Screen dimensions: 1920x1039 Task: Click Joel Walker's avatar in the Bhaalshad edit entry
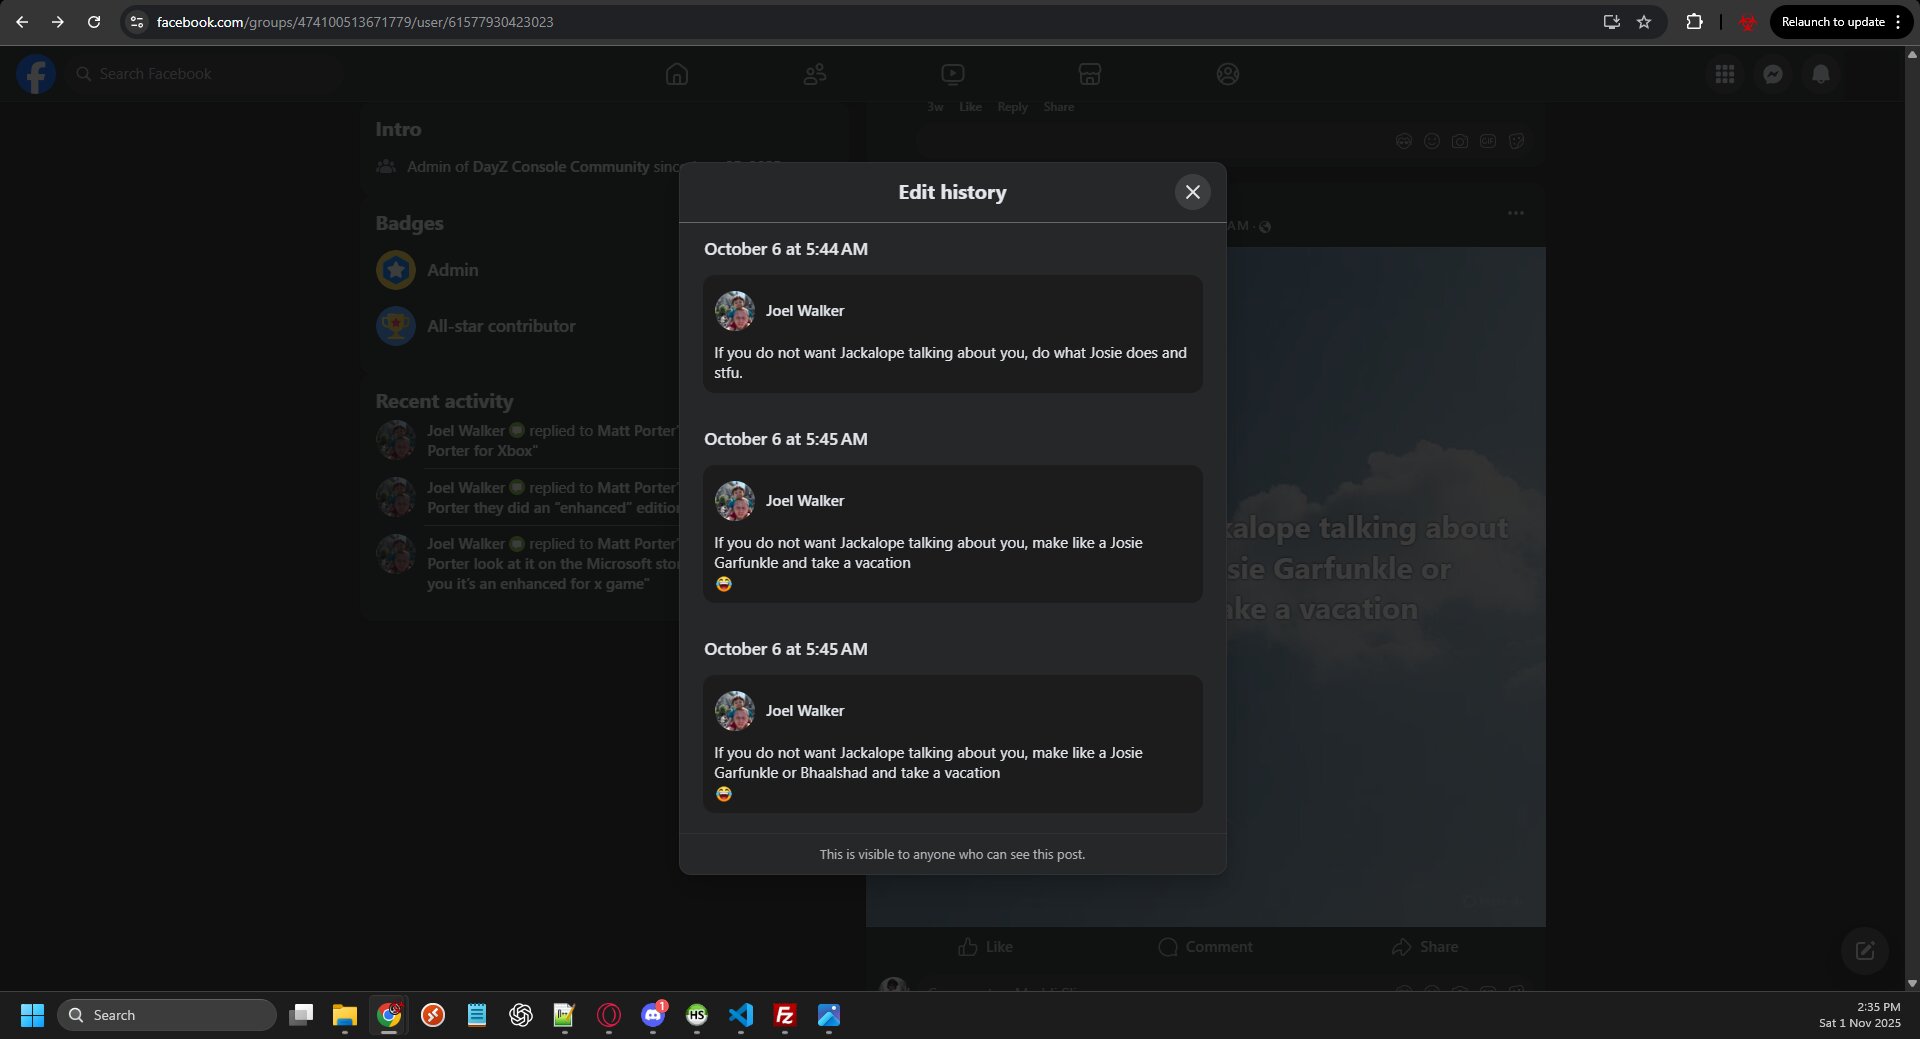(735, 711)
